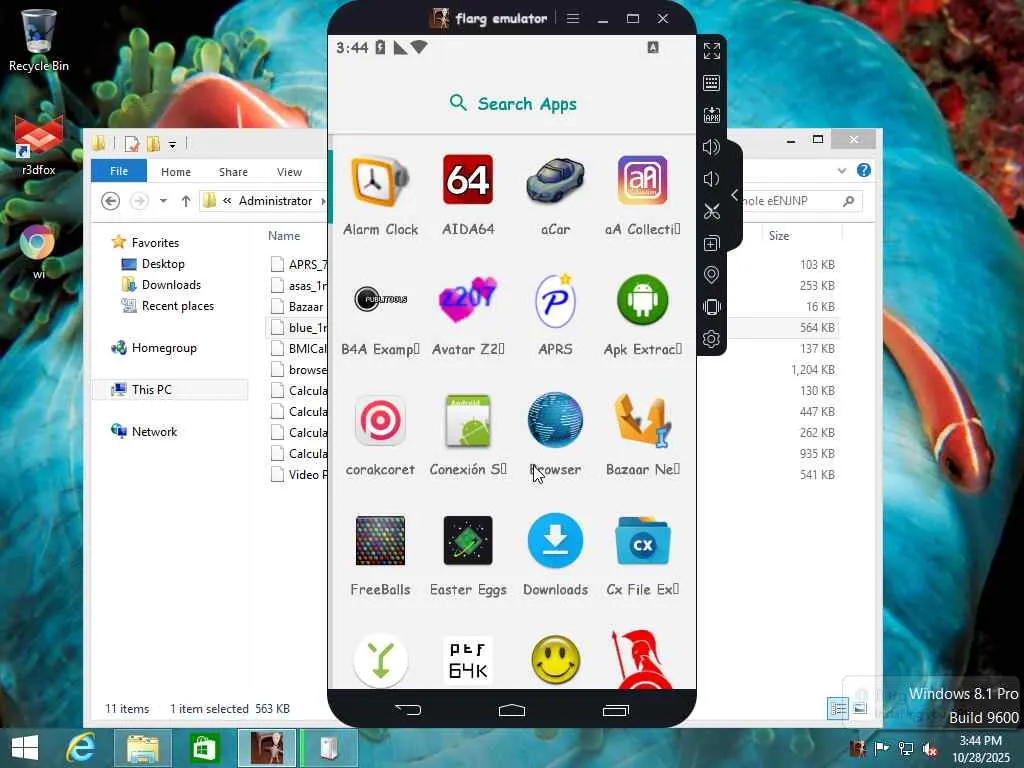
Task: Go back in File Explorer
Action: (110, 201)
